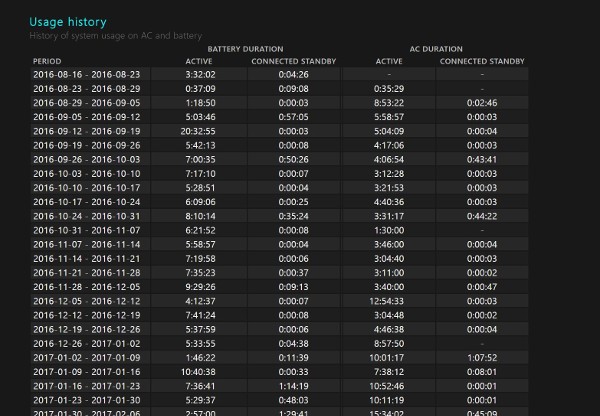Click AC connected standby value 0:44:22
This screenshot has height=416, width=600.
pos(482,215)
